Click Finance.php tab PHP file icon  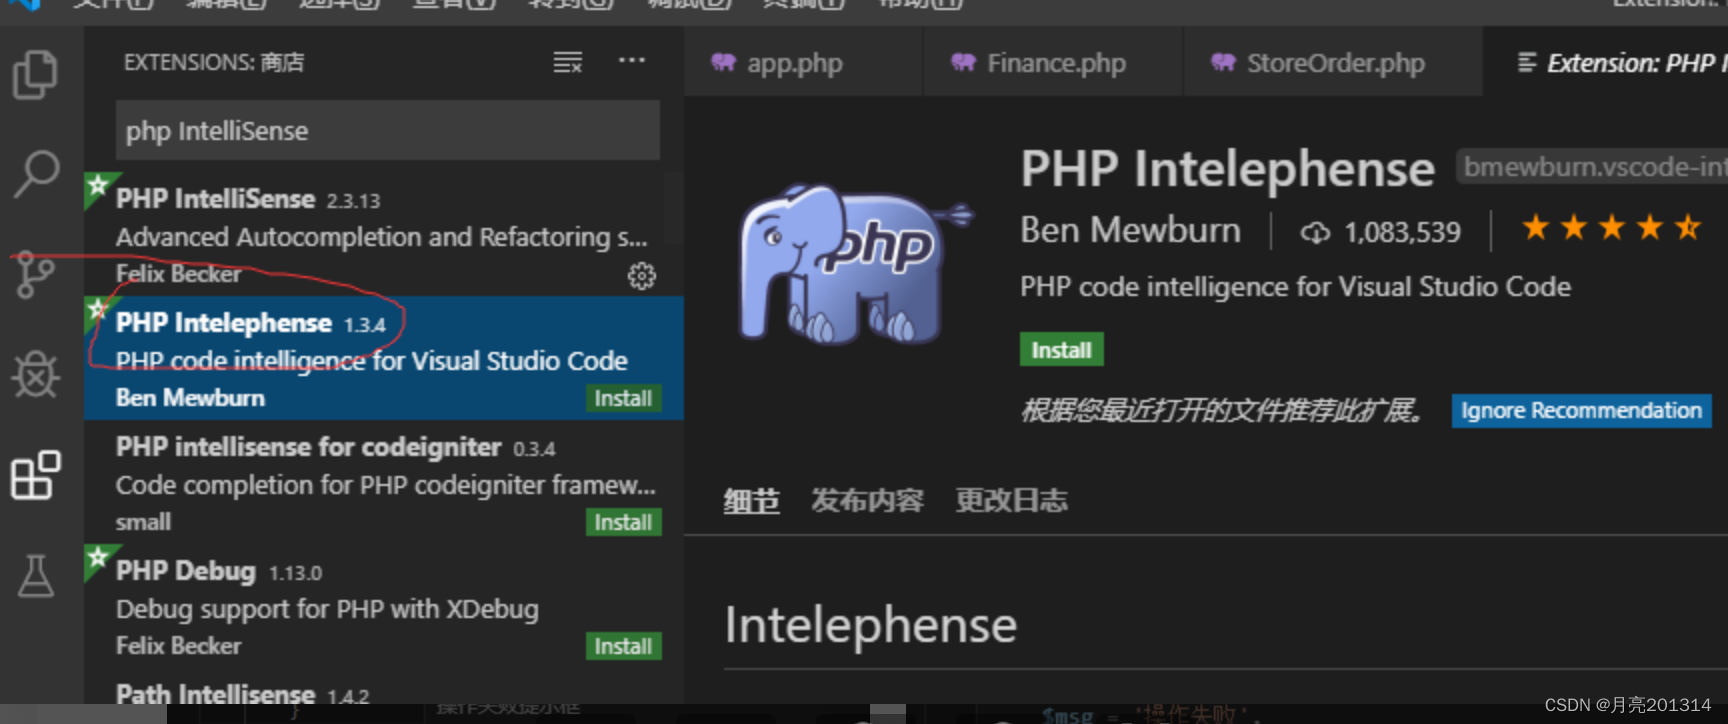point(963,62)
